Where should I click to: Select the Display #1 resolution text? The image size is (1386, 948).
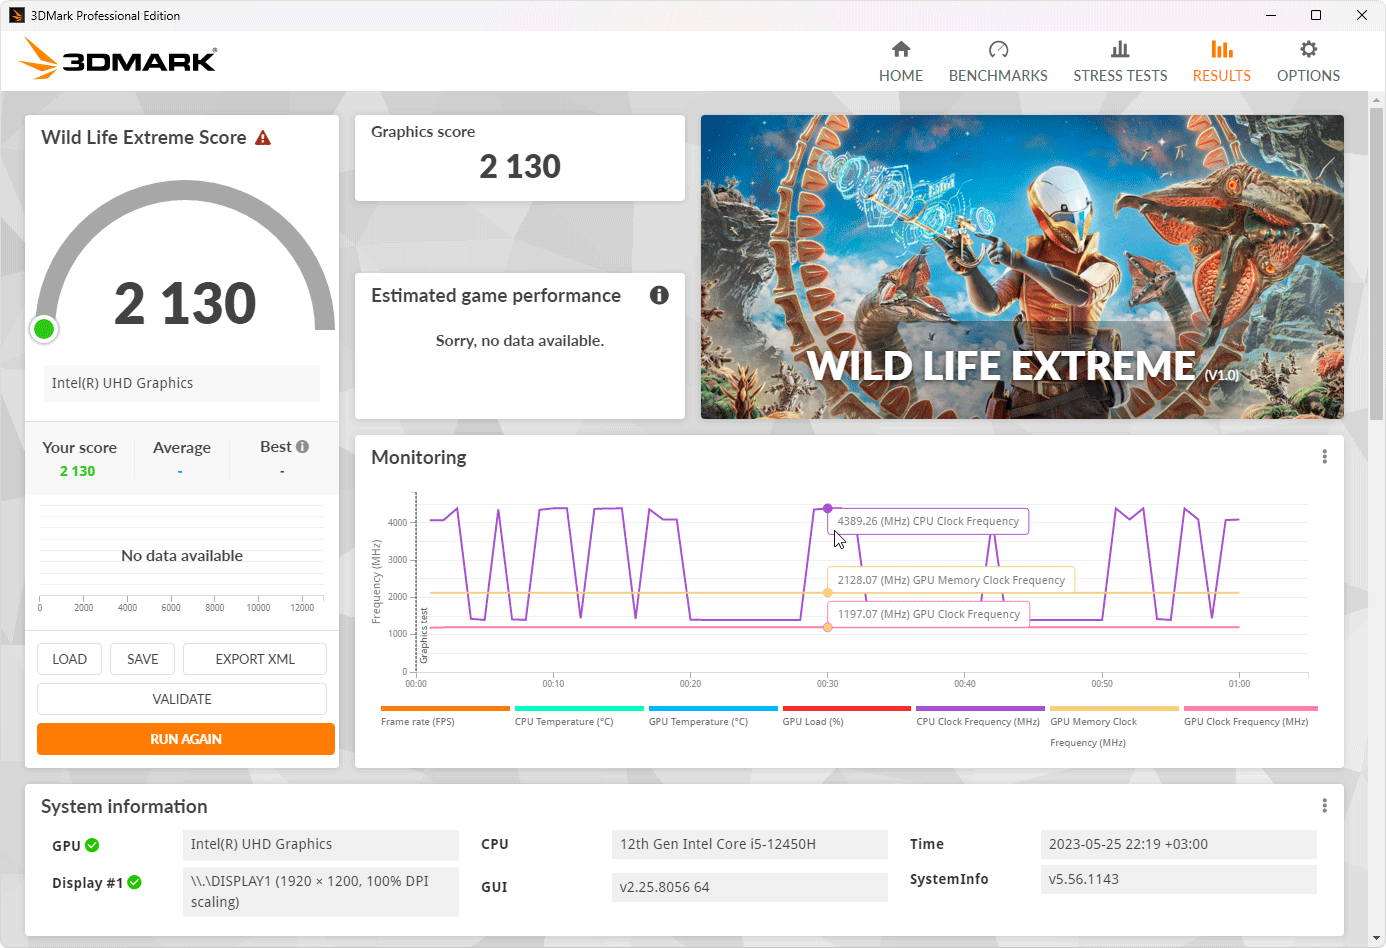[x=321, y=891]
